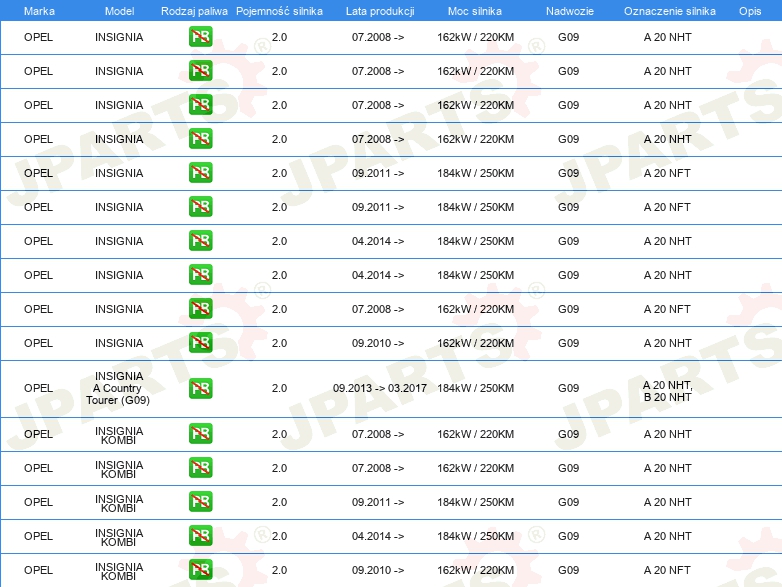Image resolution: width=782 pixels, height=587 pixels.
Task: Click fuel icon in Insignia Kombi 04.2014 row
Action: point(200,536)
